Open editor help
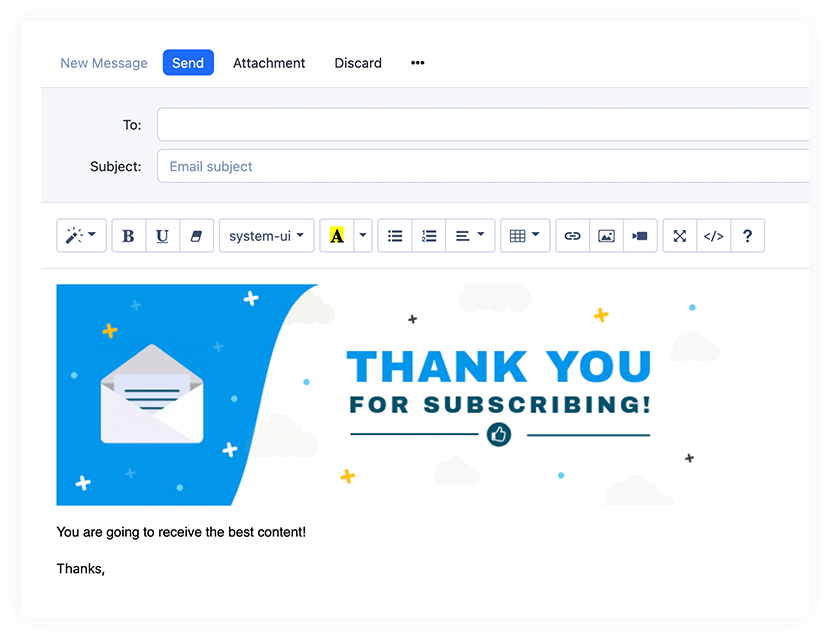The image size is (830, 639). tap(747, 236)
